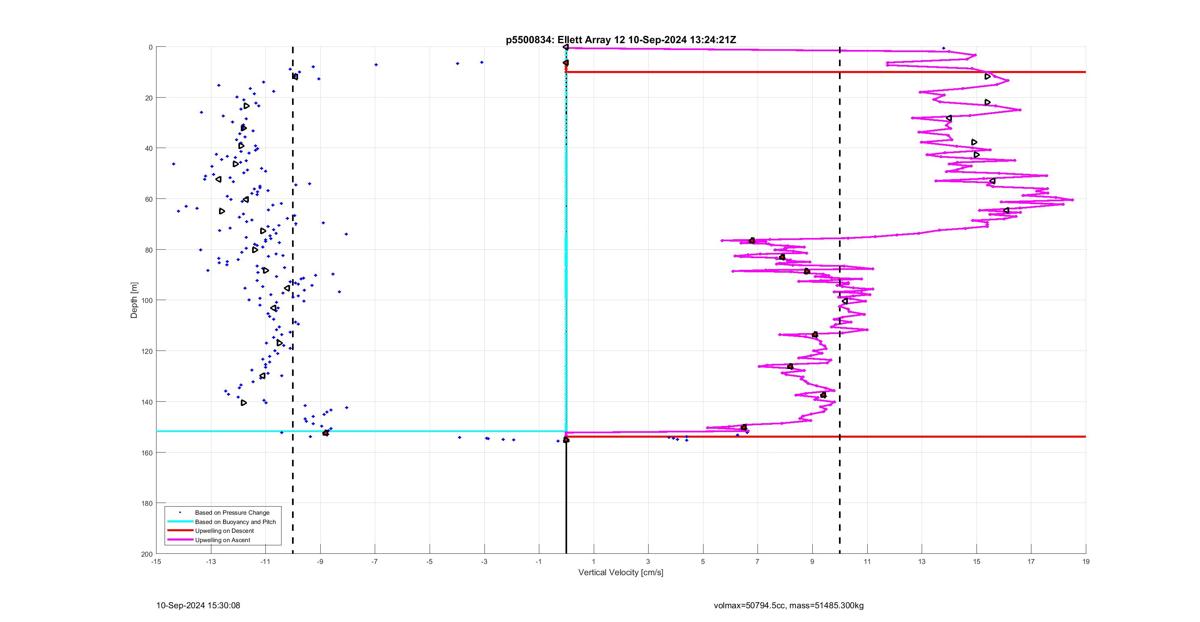Click the x-axis tick label '-7'

[x=375, y=562]
